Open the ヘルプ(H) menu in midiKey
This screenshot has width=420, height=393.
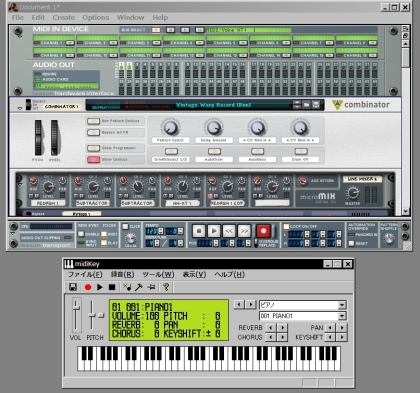coord(229,275)
